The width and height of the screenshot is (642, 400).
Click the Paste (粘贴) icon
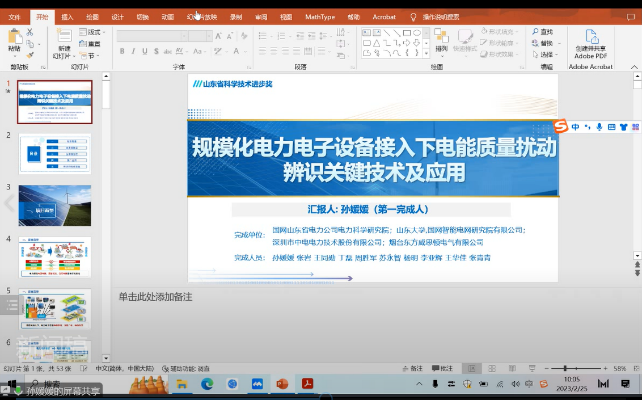[x=14, y=38]
